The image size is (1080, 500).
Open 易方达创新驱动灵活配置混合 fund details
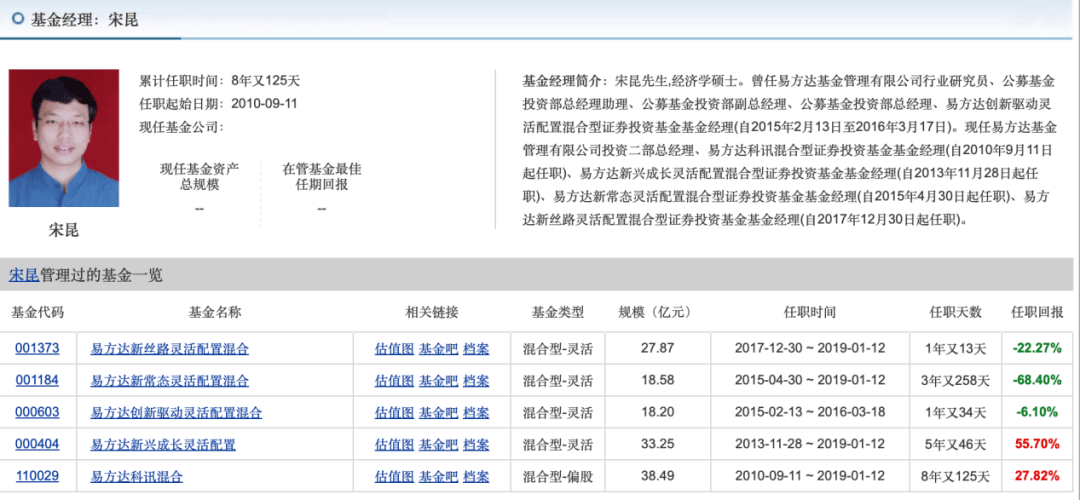pyautogui.click(x=176, y=412)
